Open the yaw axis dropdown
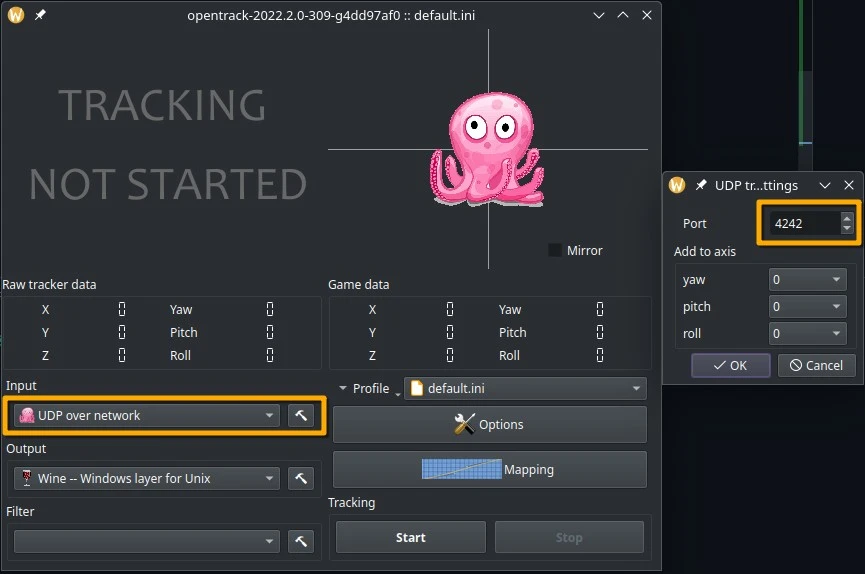This screenshot has height=574, width=865. 808,279
